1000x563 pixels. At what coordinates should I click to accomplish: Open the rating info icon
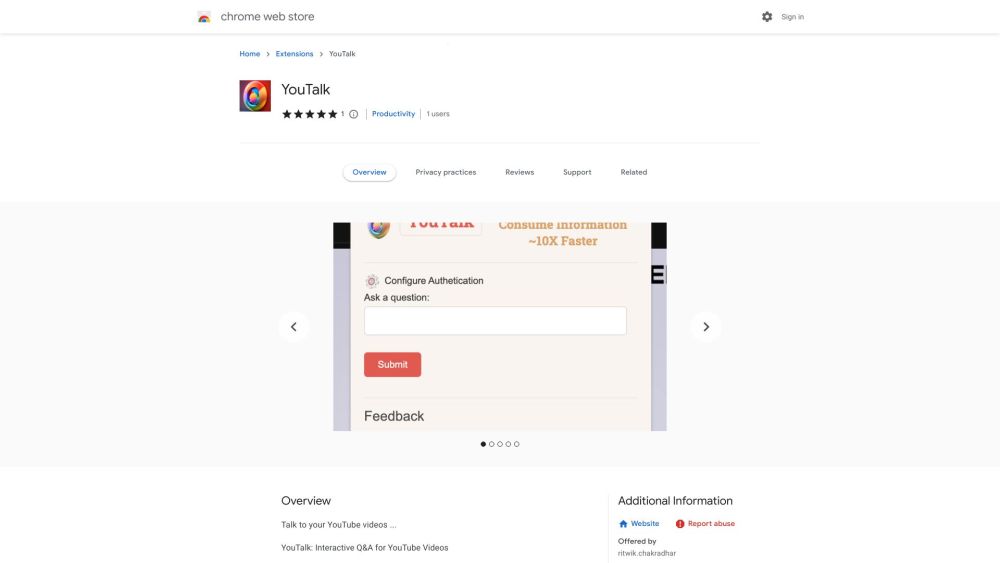click(353, 114)
